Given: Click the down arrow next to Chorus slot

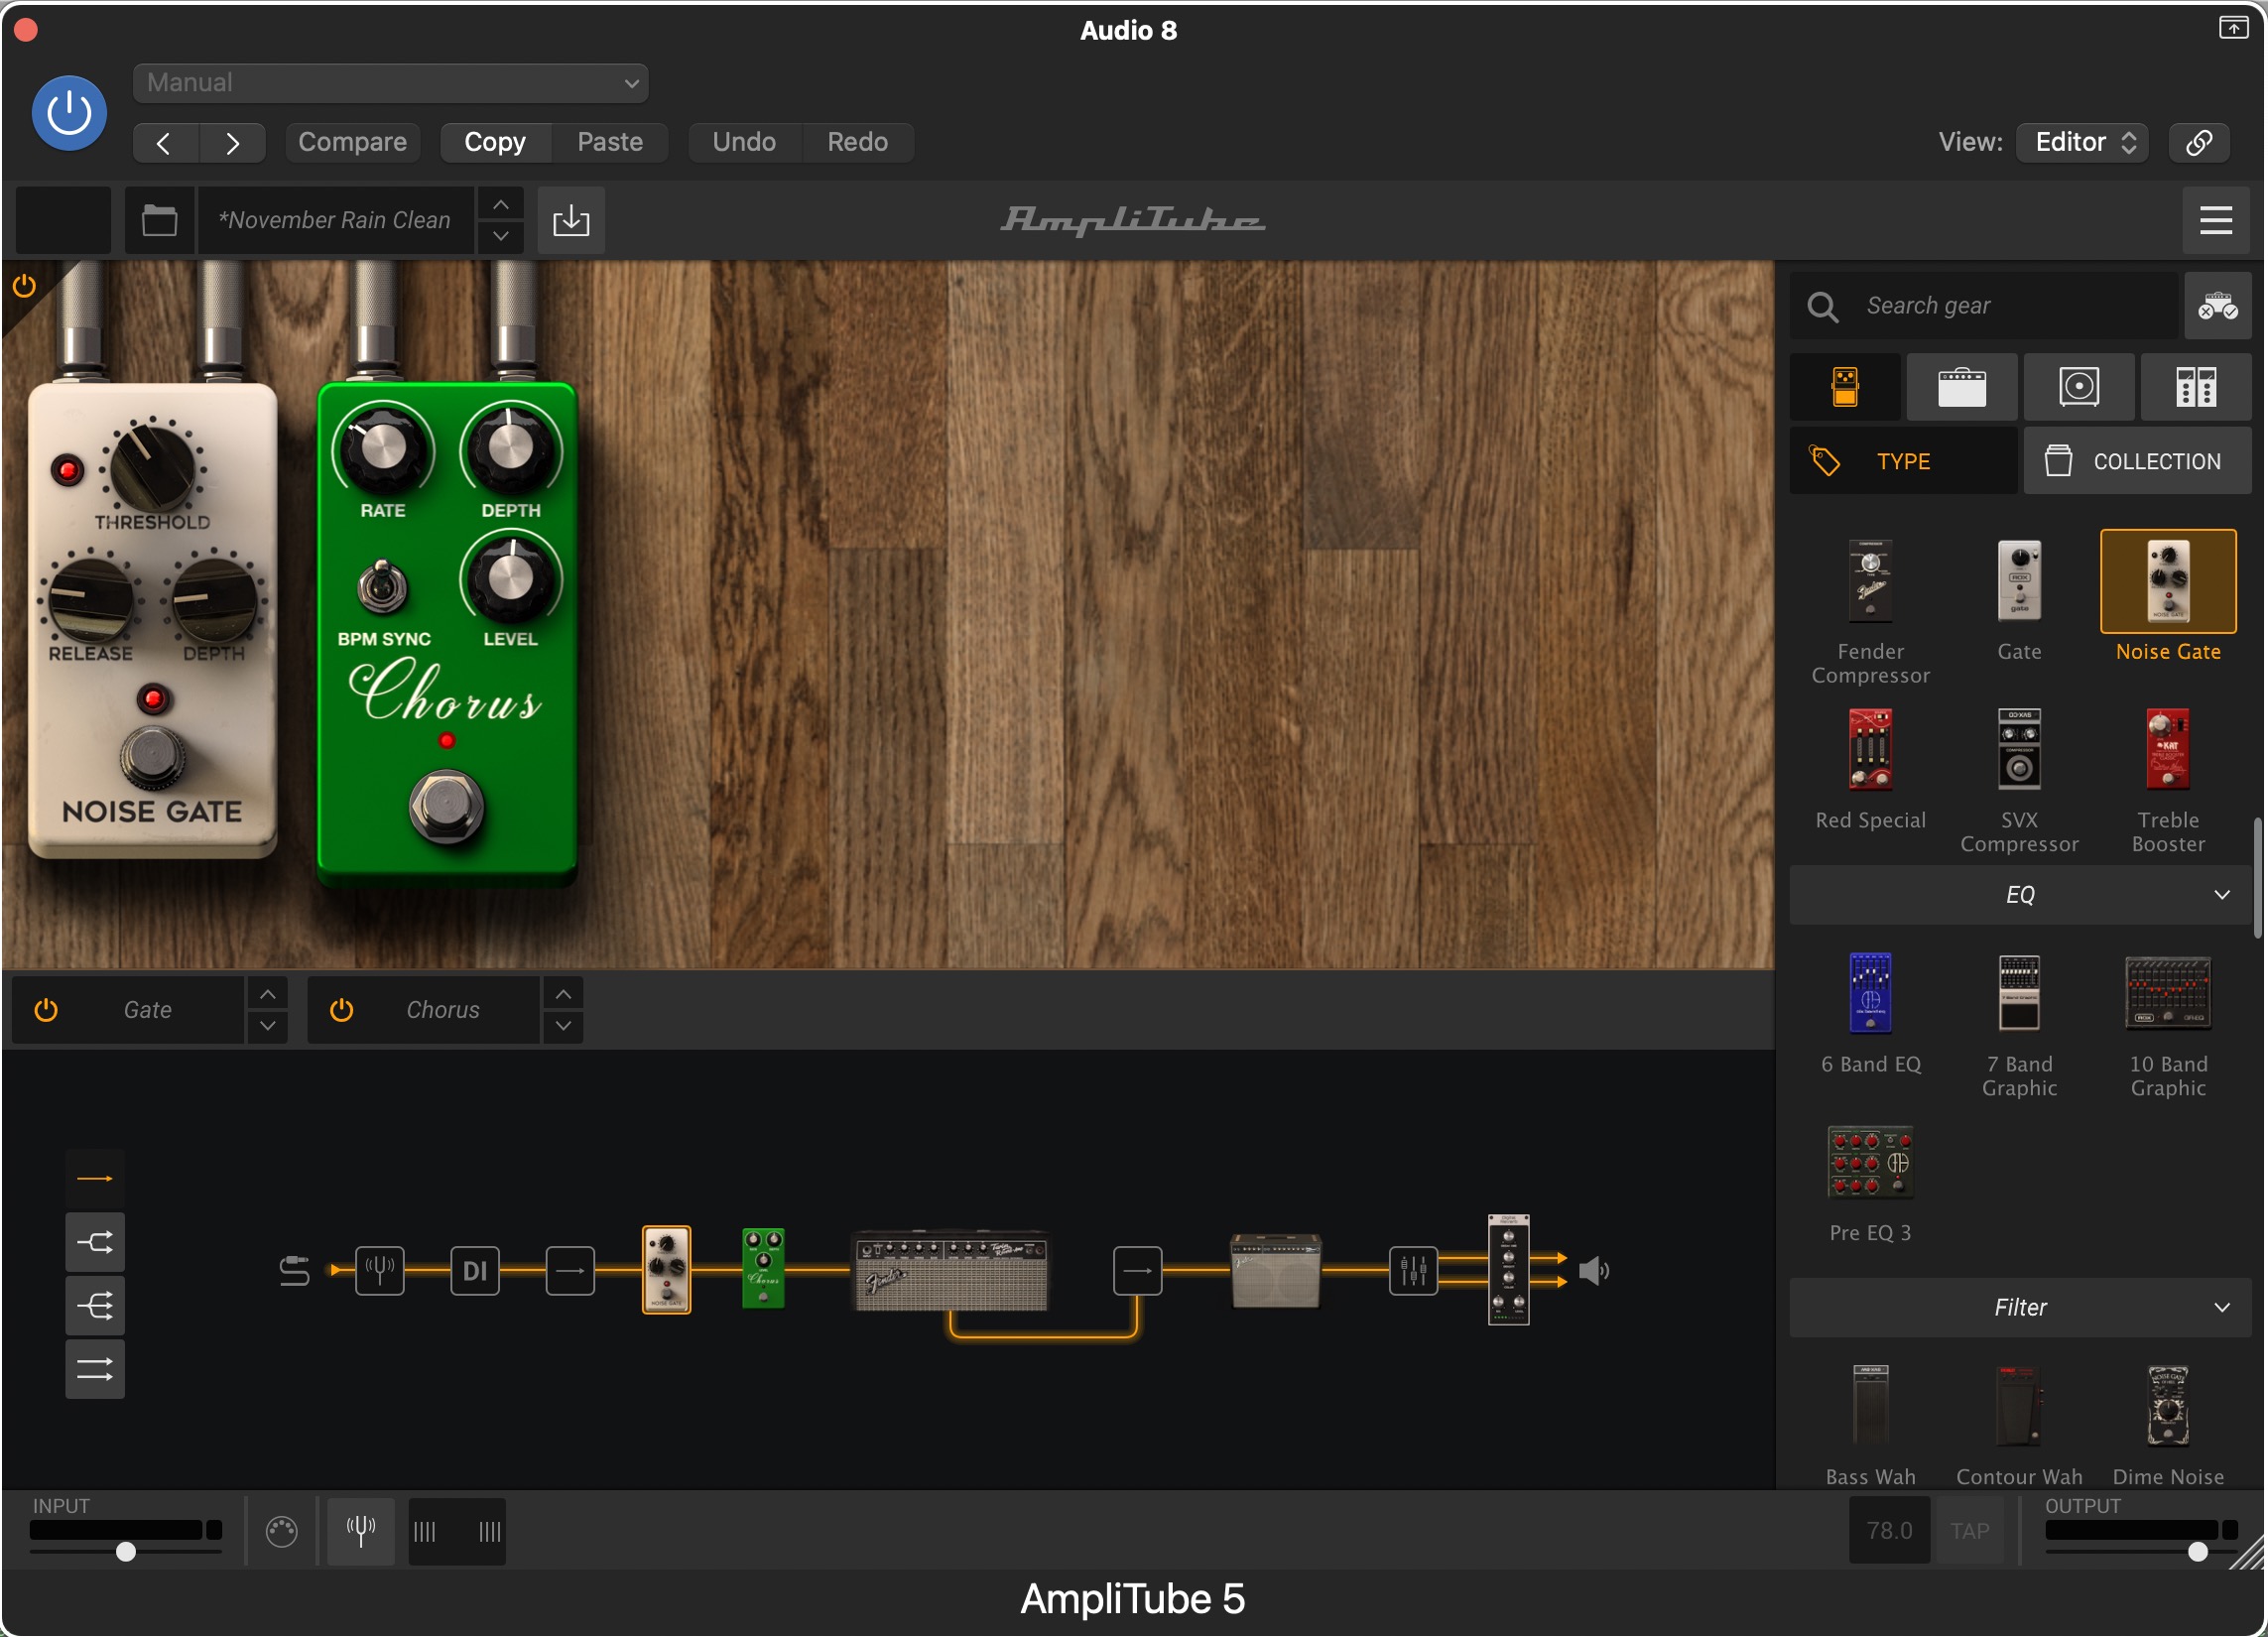Looking at the screenshot, I should pyautogui.click(x=564, y=1026).
